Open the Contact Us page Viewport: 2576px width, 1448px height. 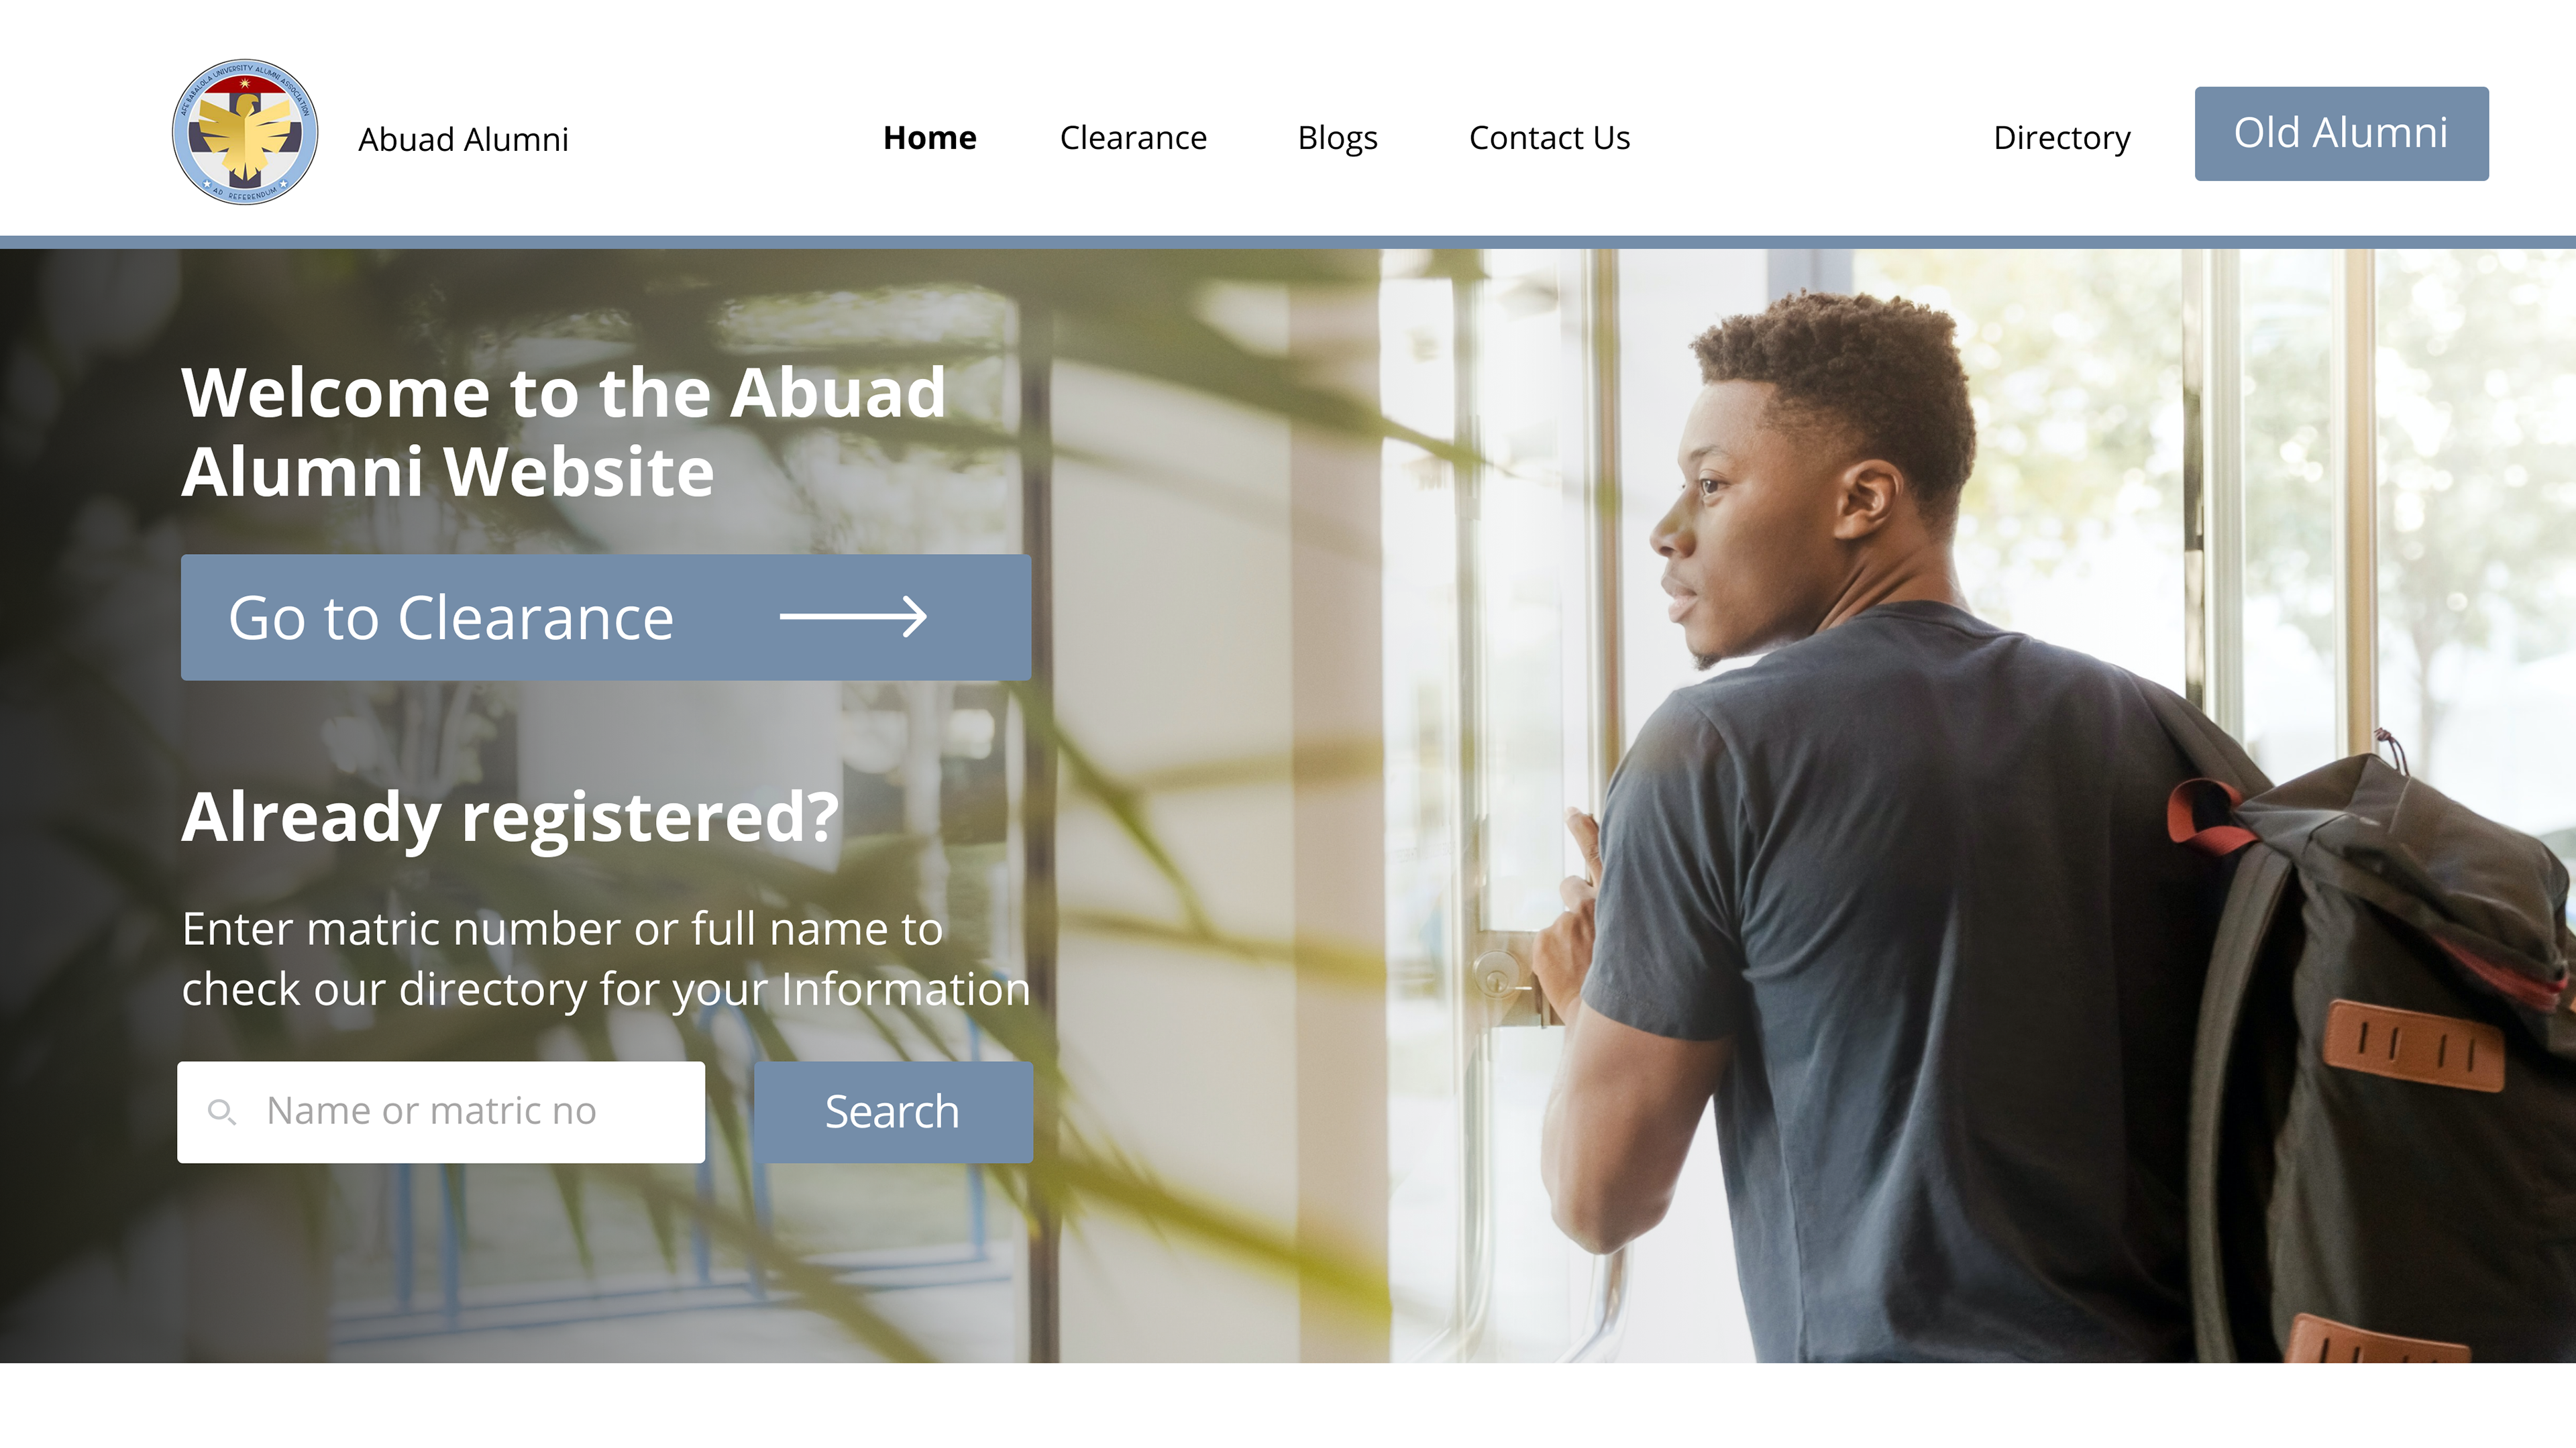tap(1549, 137)
